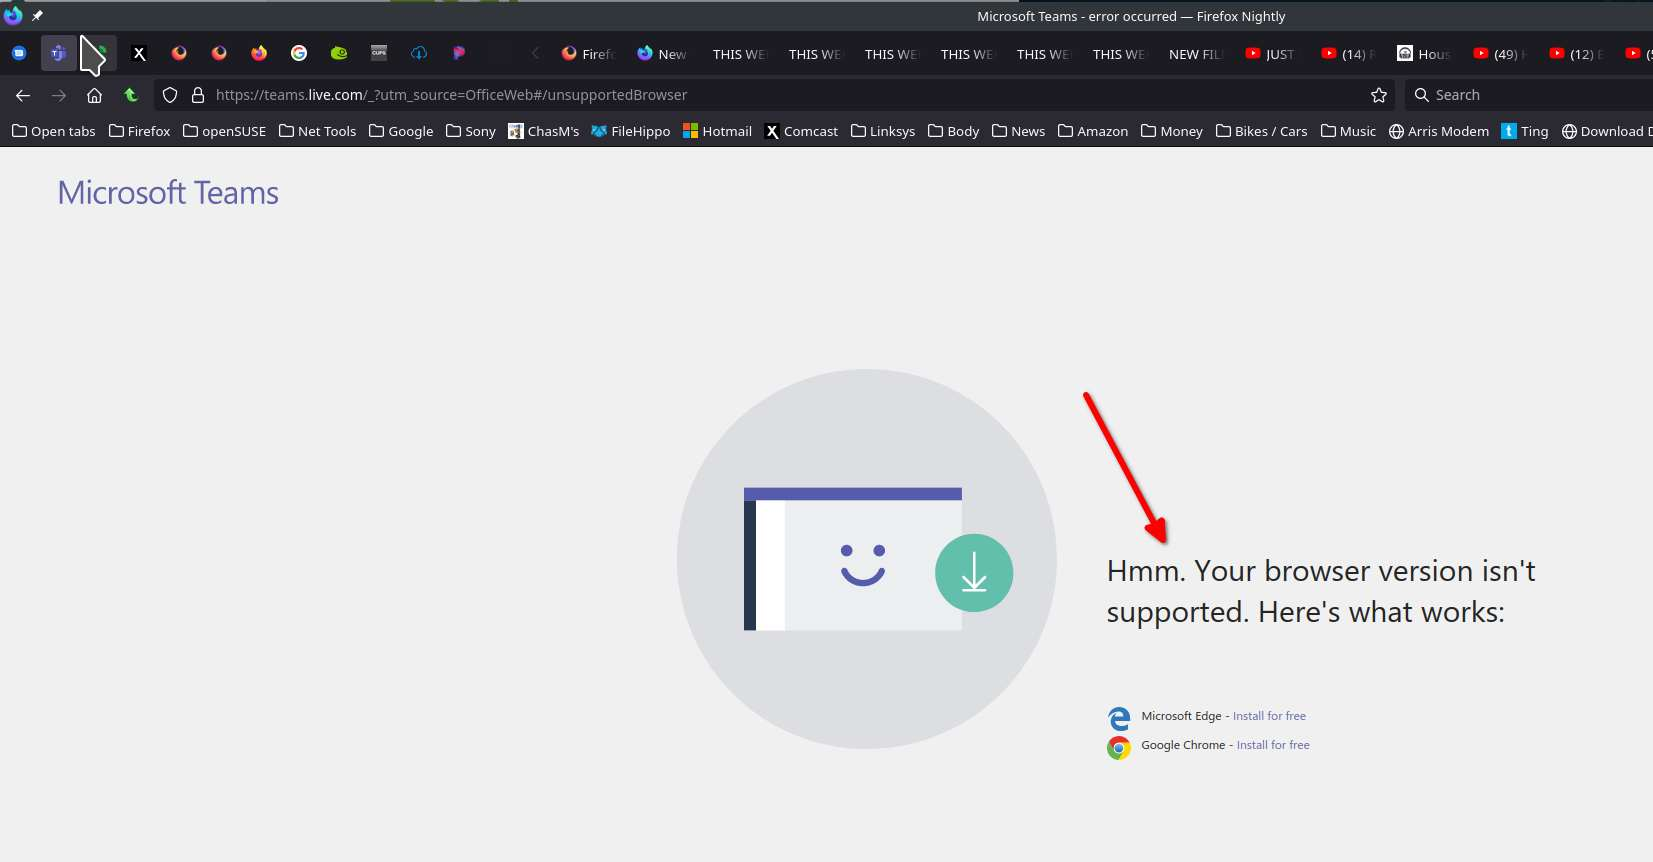Viewport: 1653px width, 862px height.
Task: View site security via the padlock icon
Action: tap(198, 95)
